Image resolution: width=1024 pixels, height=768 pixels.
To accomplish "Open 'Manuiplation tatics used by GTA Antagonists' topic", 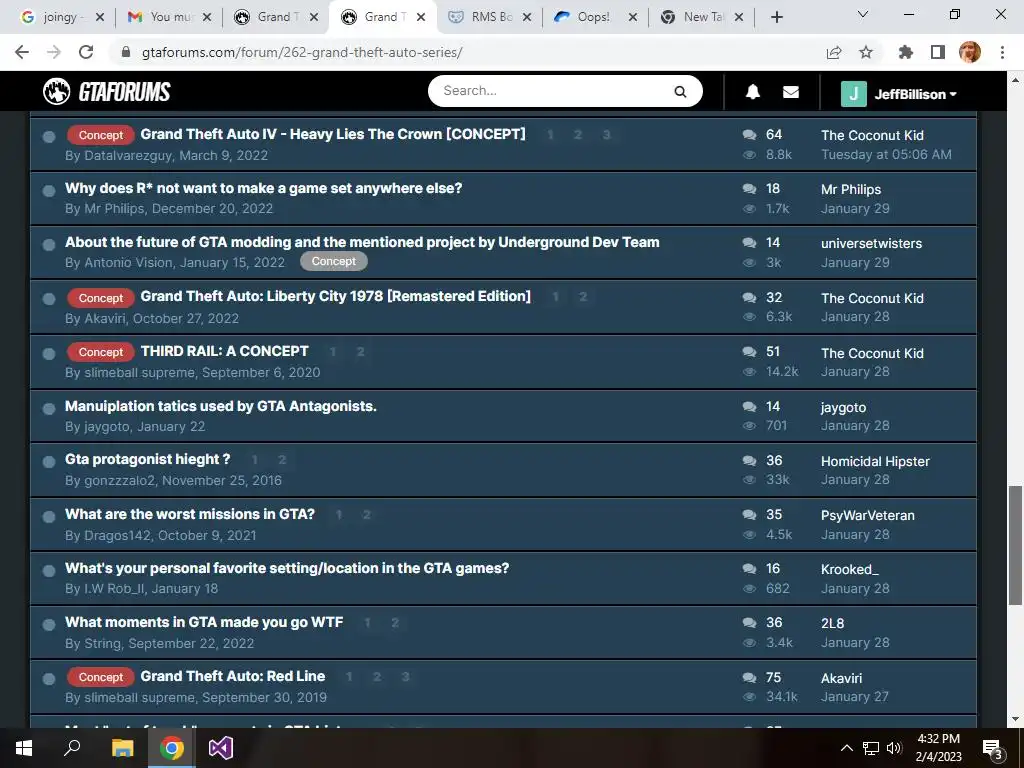I will point(221,406).
